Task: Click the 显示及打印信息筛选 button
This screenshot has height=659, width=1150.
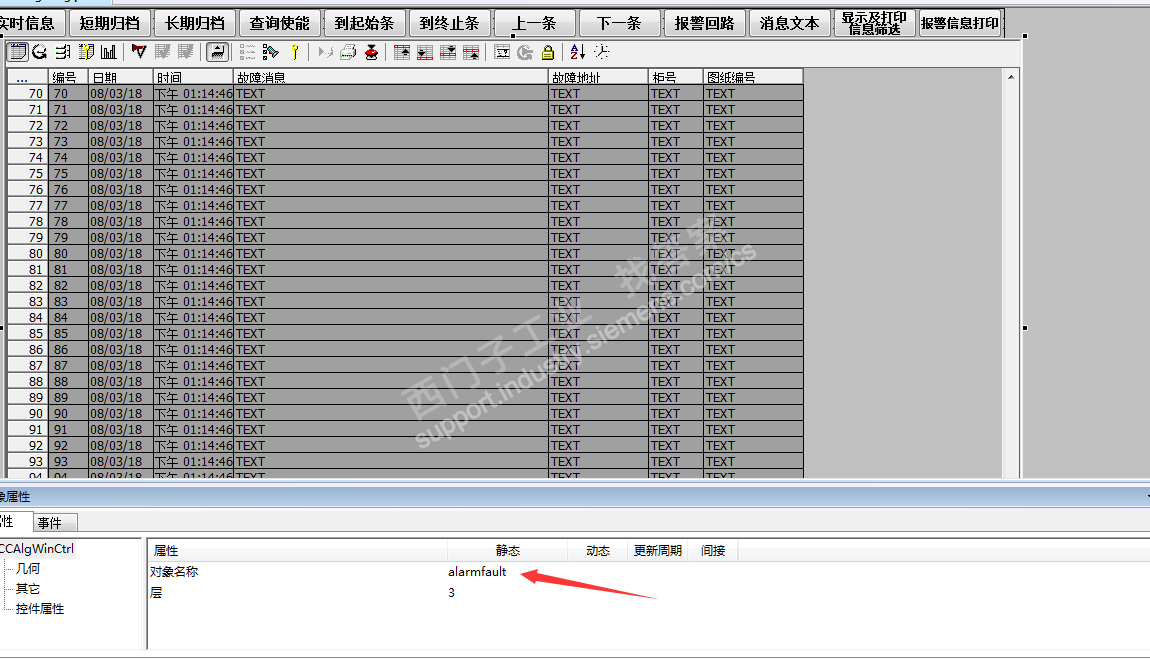Action: pos(874,23)
